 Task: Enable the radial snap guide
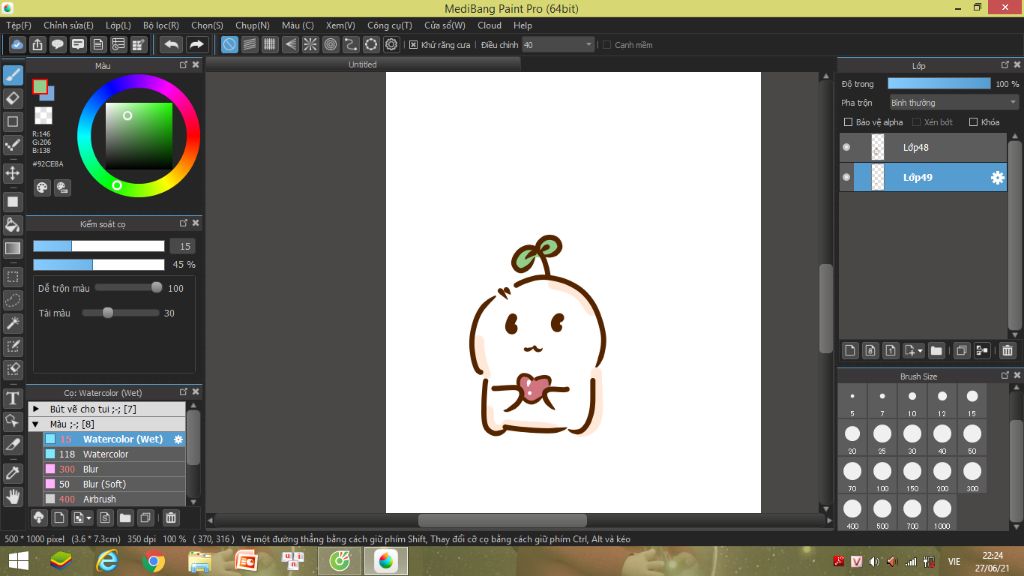pos(310,44)
